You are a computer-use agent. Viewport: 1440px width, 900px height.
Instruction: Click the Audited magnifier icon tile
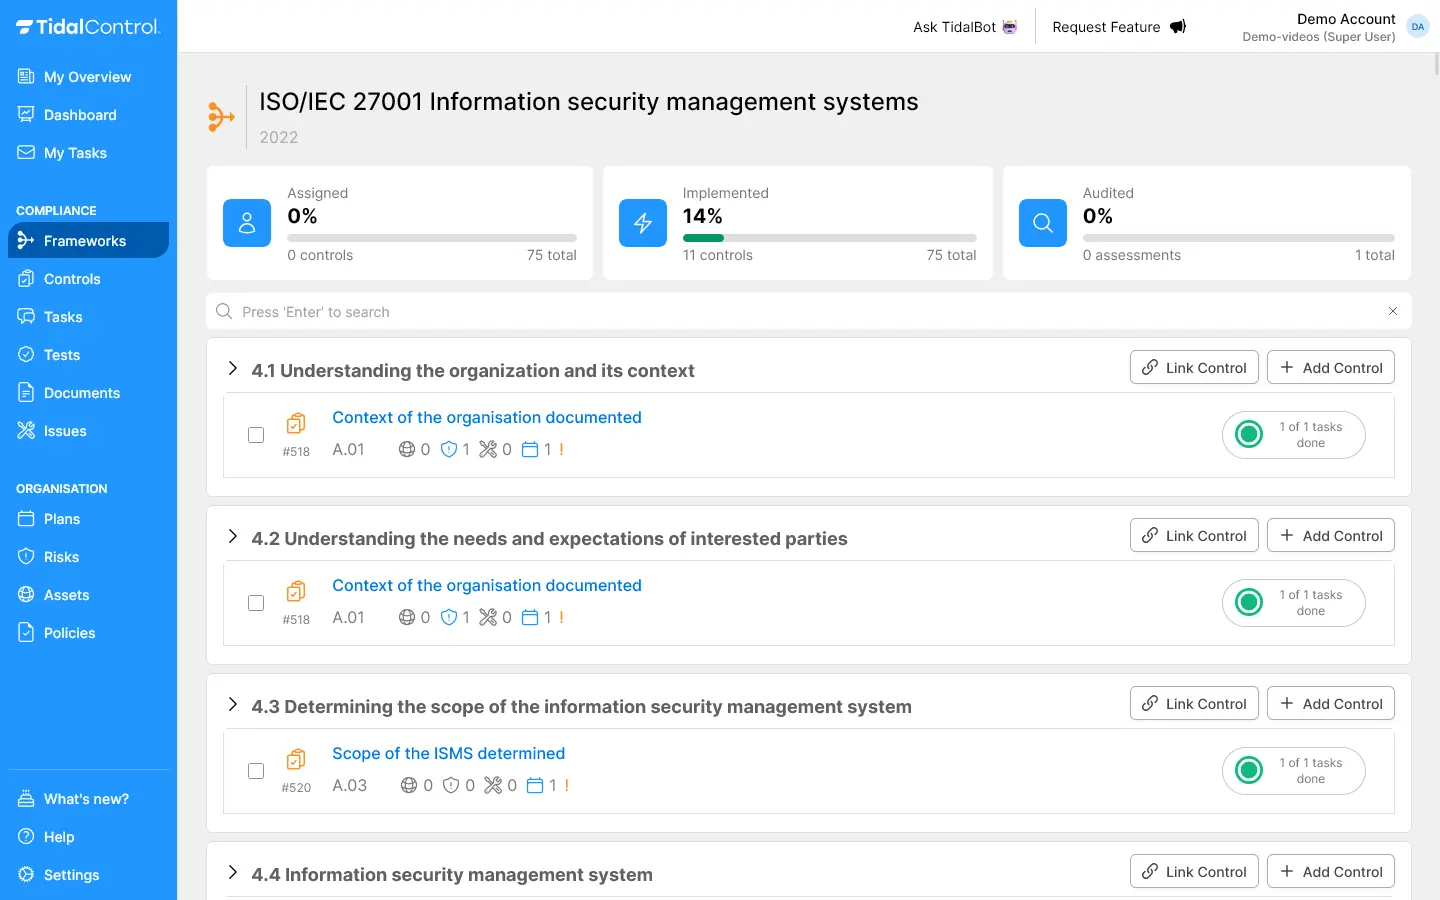click(1043, 223)
